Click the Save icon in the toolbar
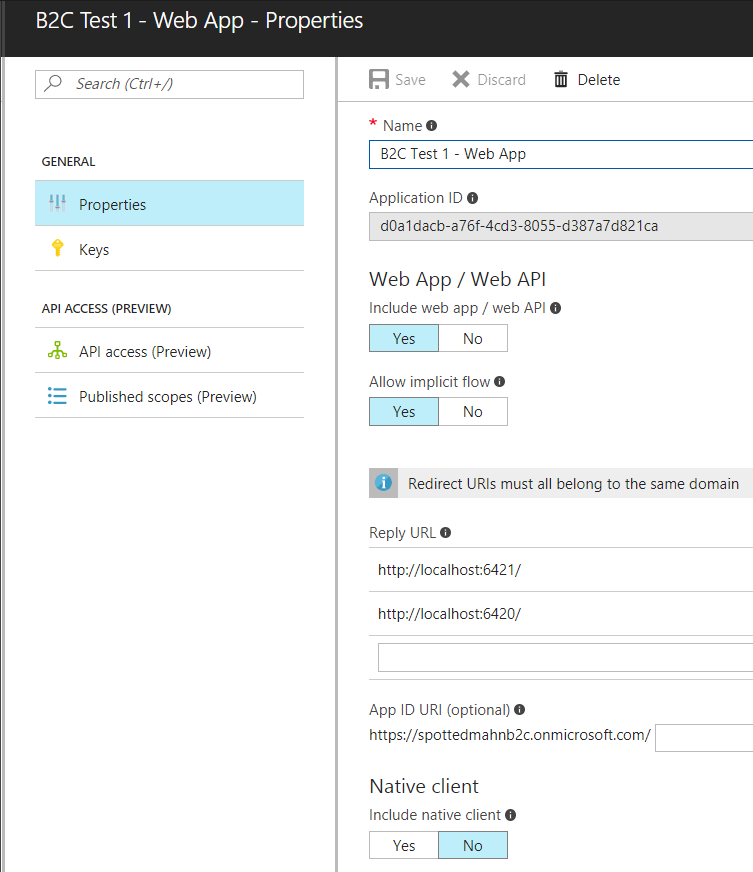 coord(378,79)
